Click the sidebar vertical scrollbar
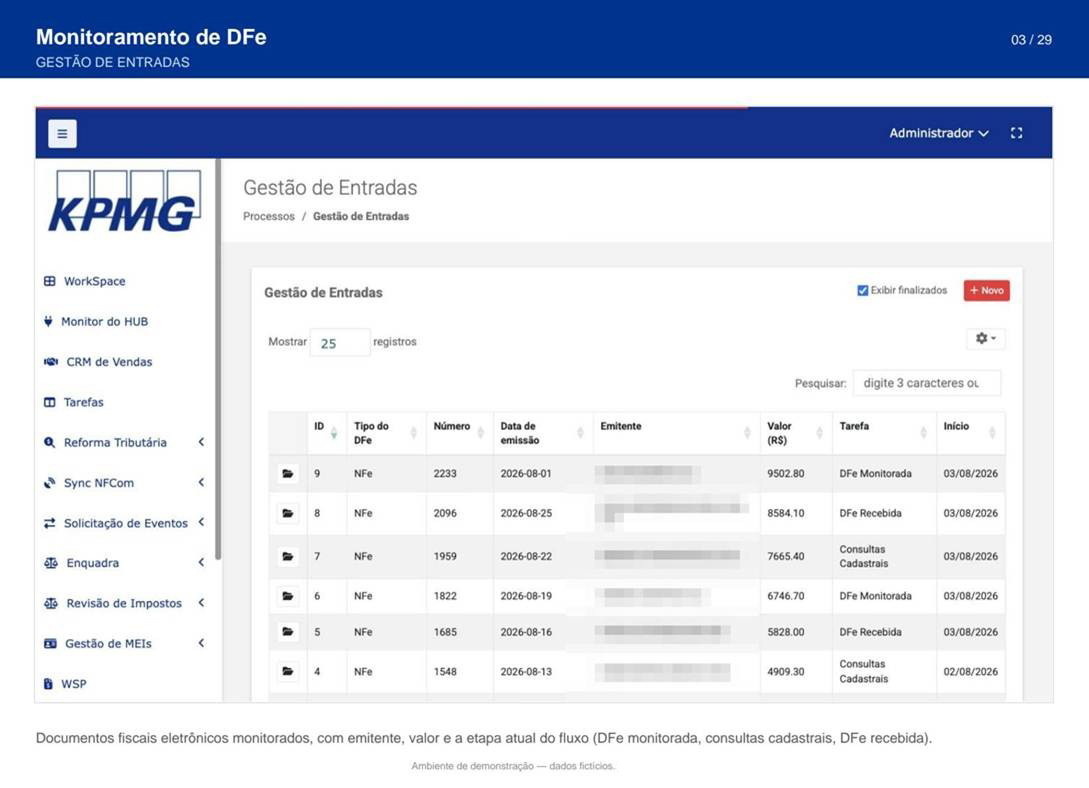 pos(218,359)
